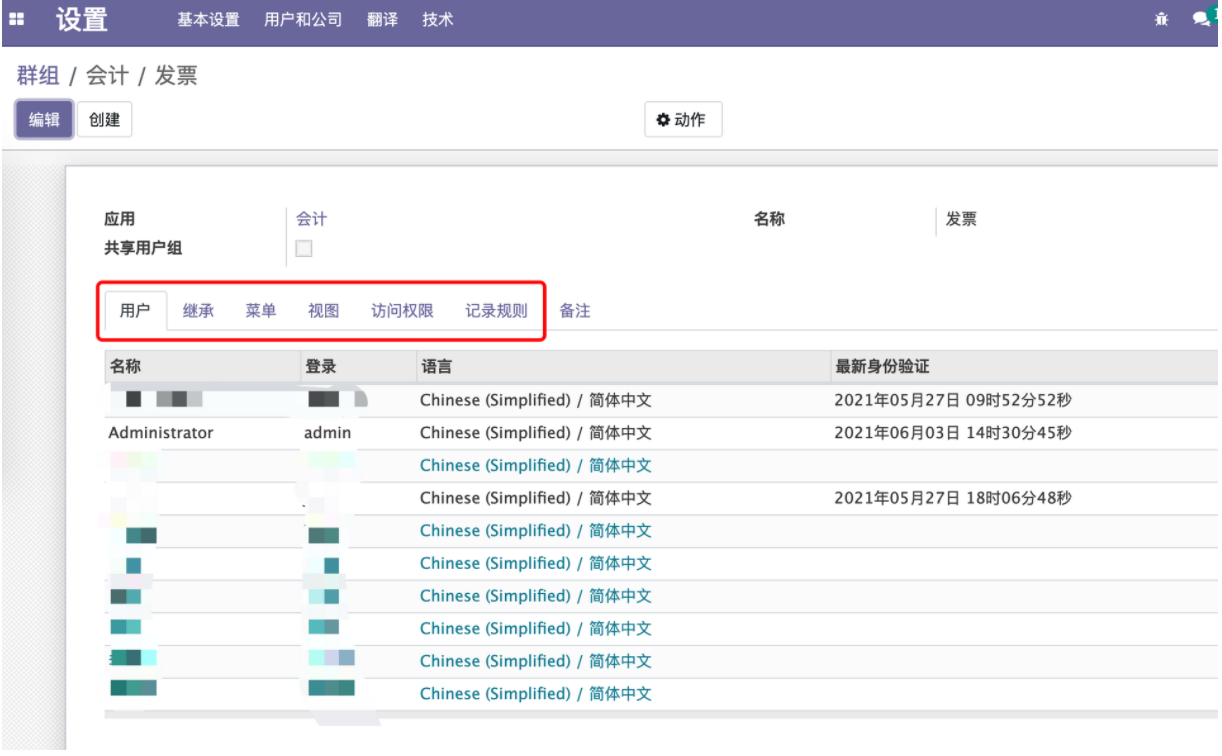This screenshot has width=1222, height=756.
Task: Switch to the 菜单 tab
Action: (261, 311)
